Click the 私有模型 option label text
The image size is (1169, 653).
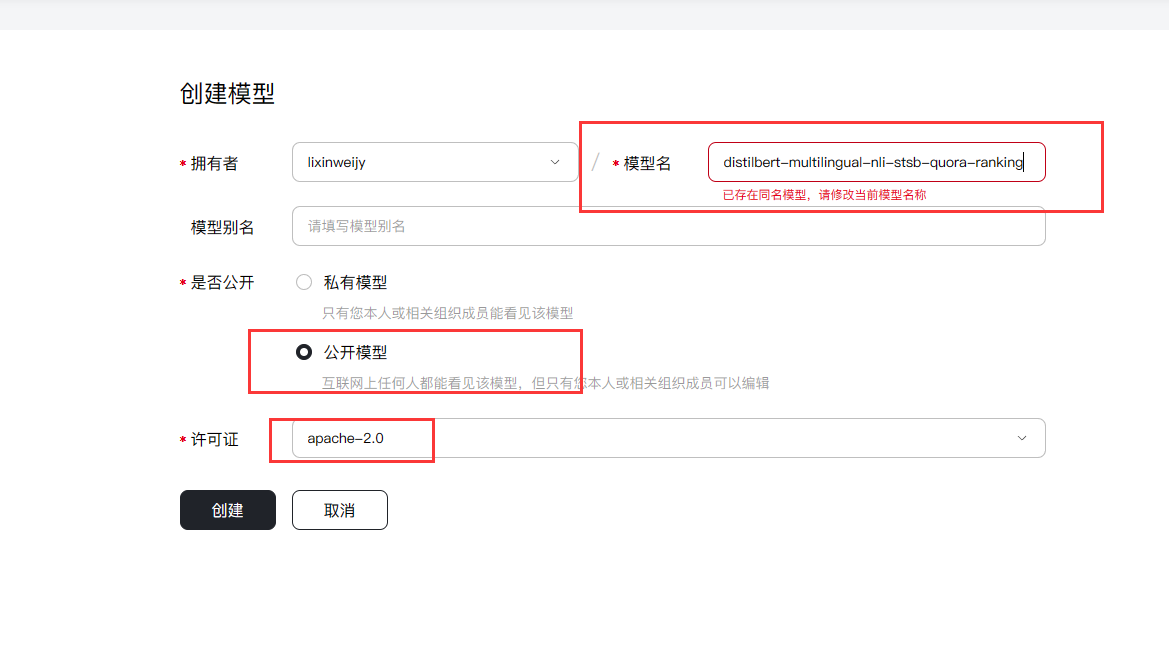pyautogui.click(x=355, y=283)
